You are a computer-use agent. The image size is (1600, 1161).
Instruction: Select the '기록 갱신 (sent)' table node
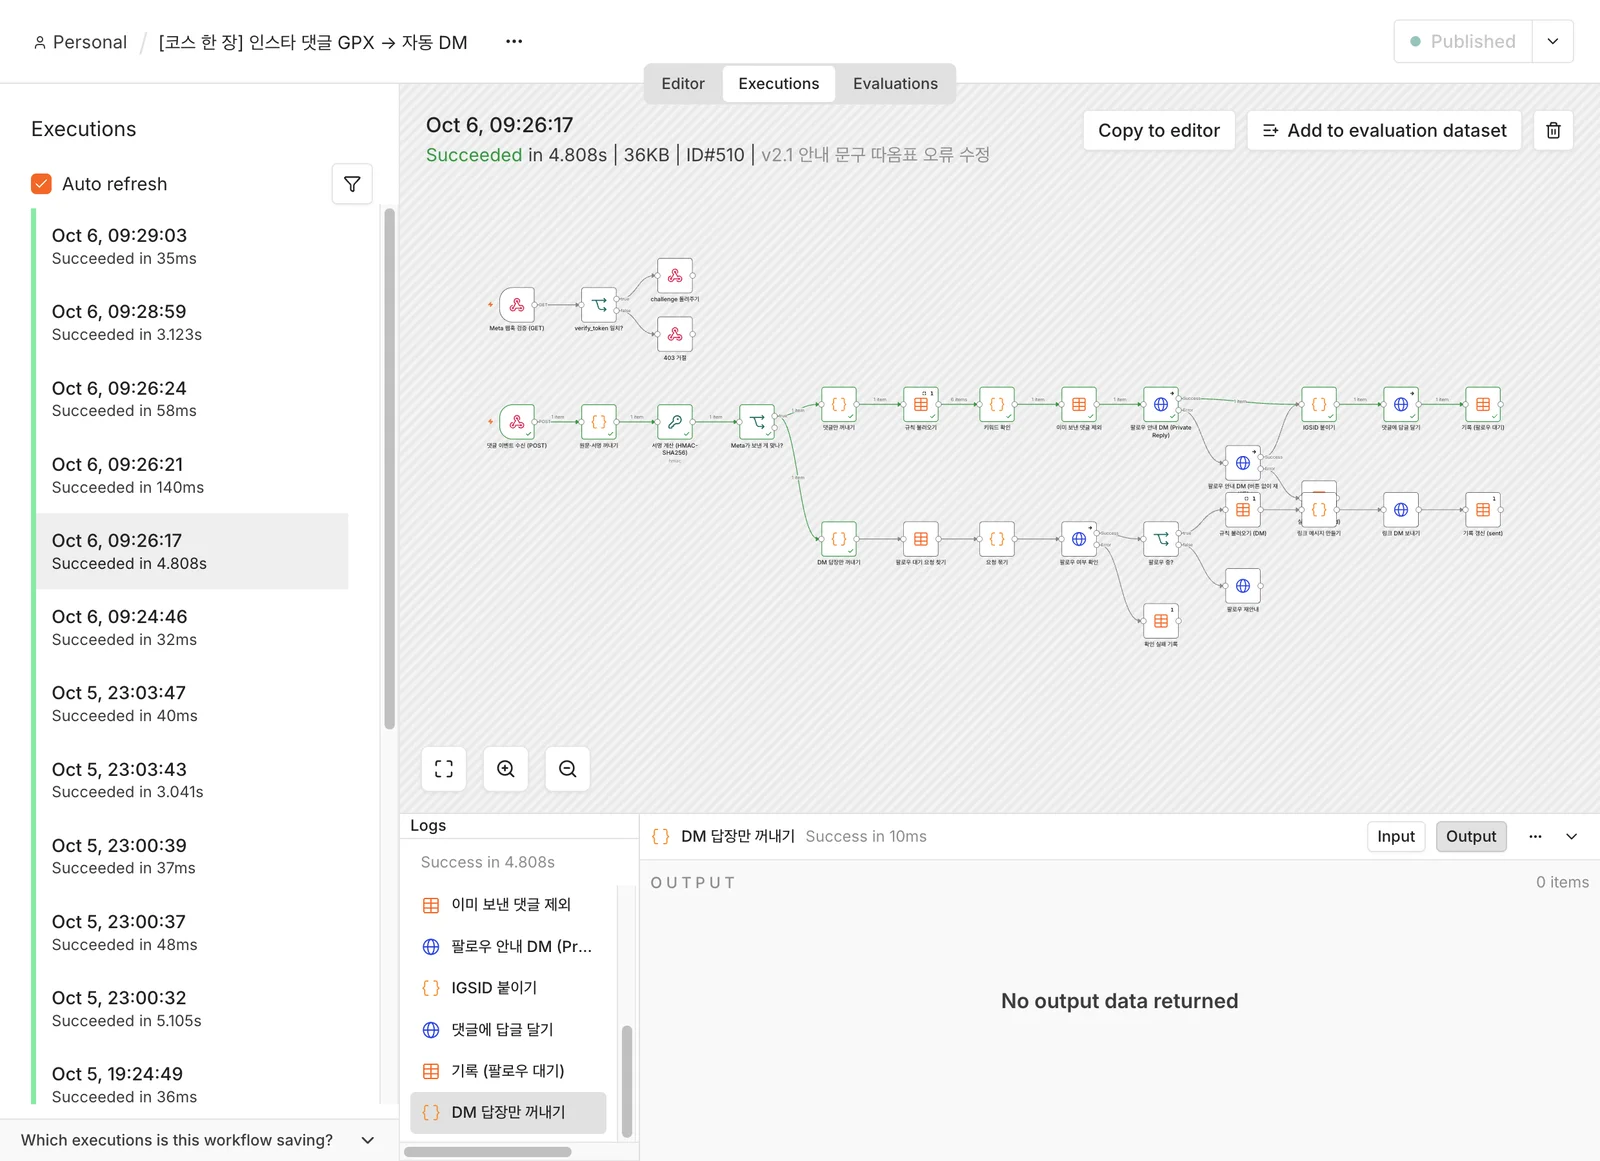coord(1483,510)
